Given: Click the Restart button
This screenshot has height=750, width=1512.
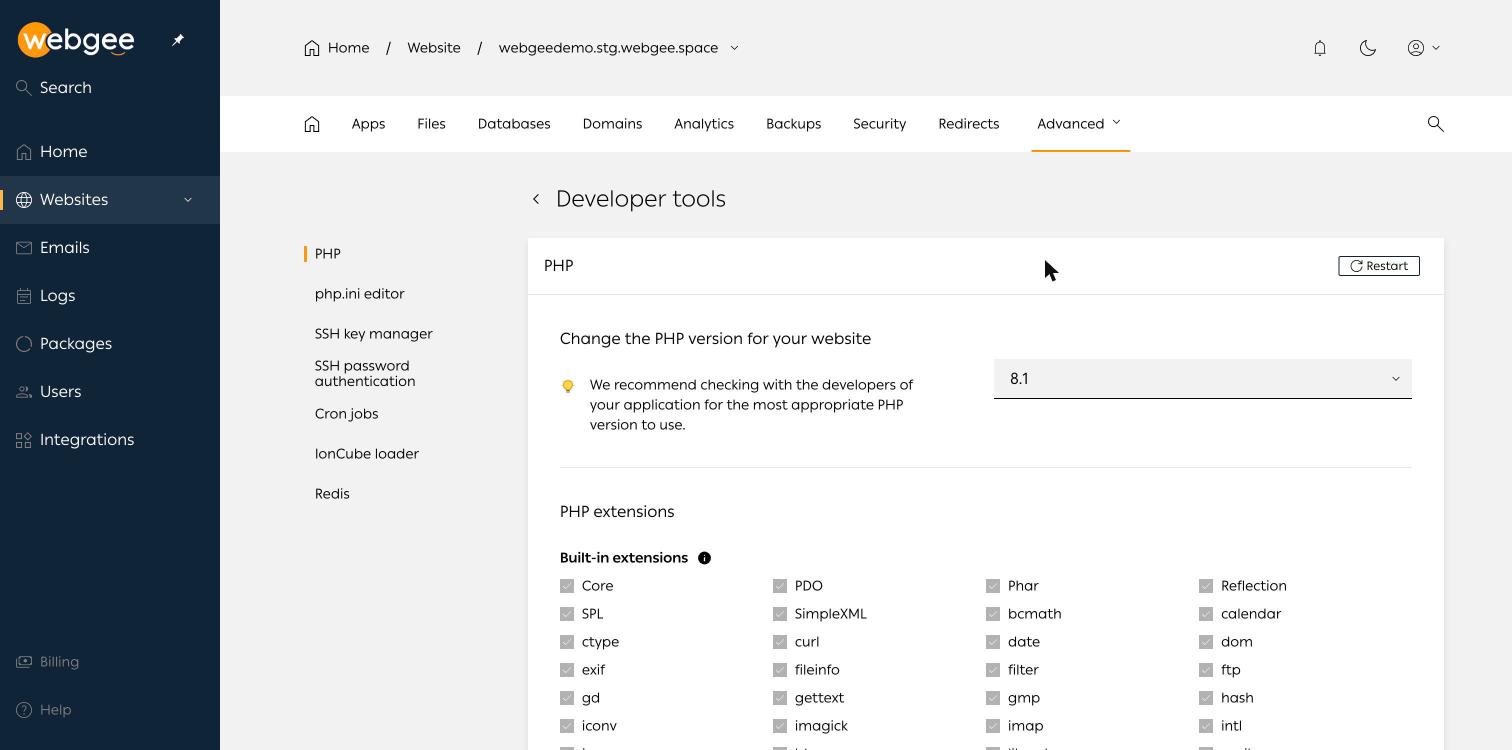Looking at the screenshot, I should click(1379, 266).
